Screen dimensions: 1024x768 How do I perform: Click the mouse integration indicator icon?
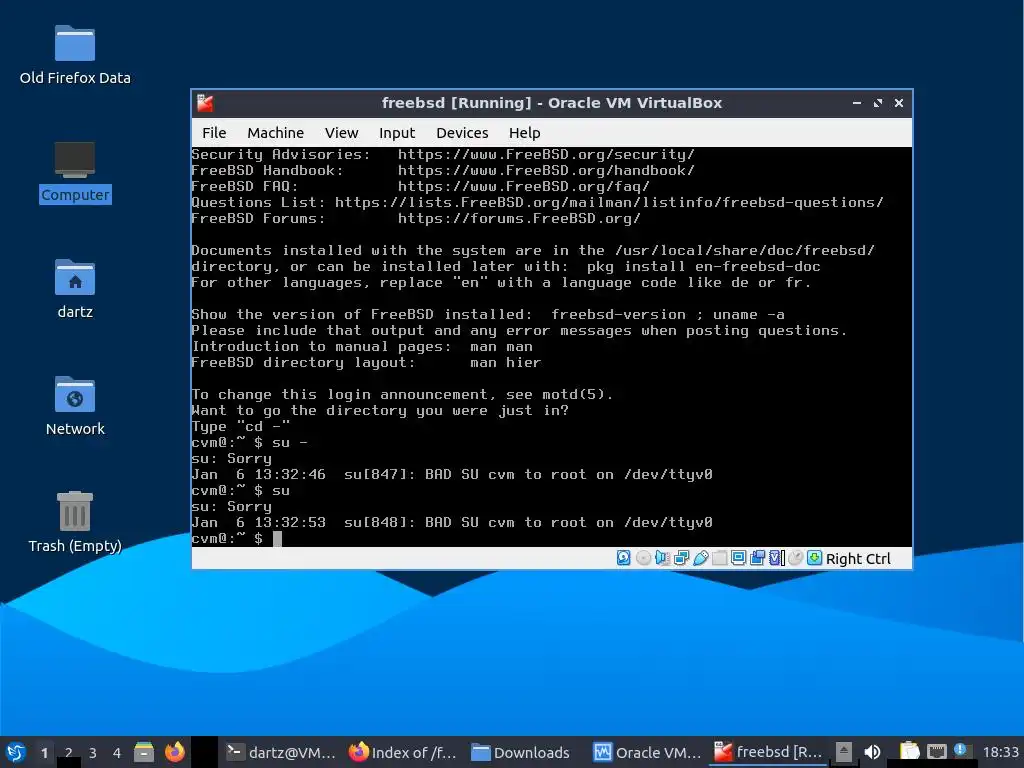(795, 558)
